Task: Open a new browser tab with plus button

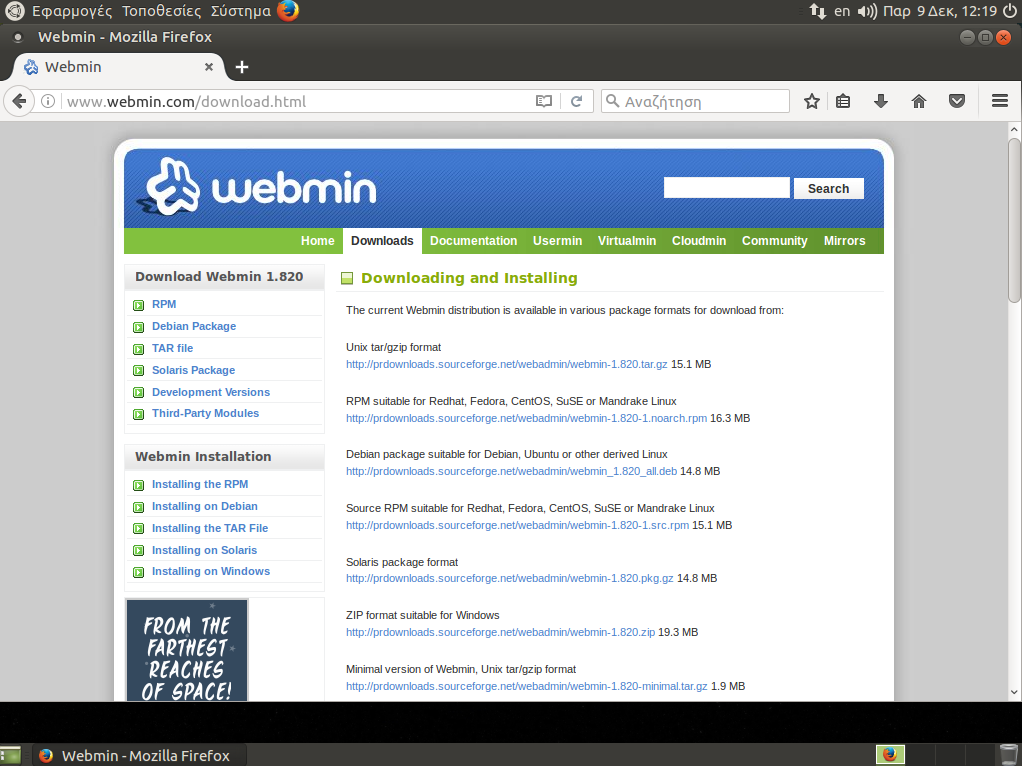Action: coord(241,67)
